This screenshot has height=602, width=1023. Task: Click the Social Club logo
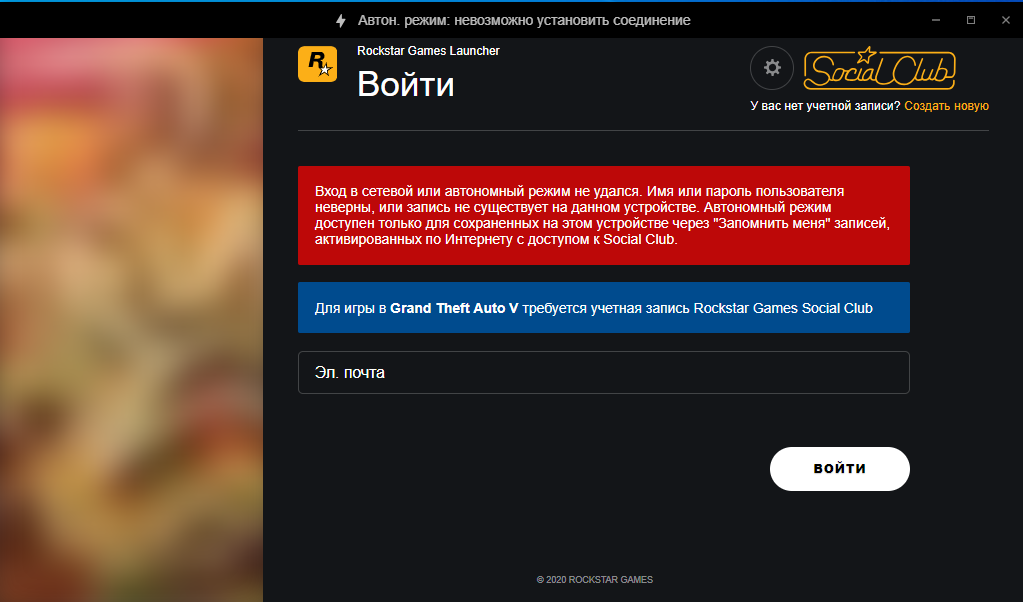(x=879, y=68)
